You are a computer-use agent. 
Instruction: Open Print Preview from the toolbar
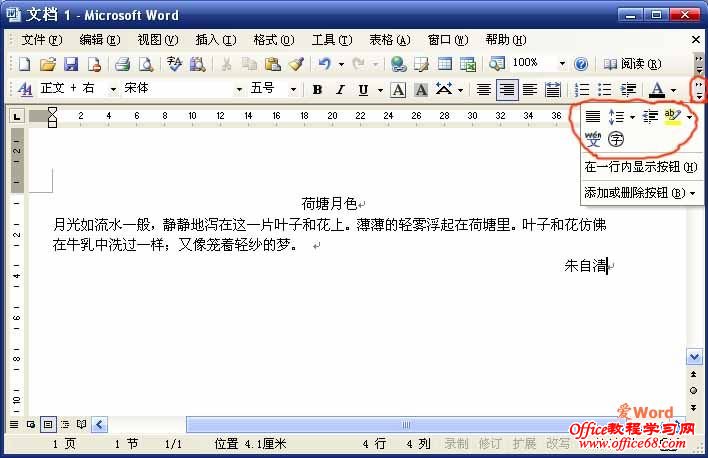(146, 64)
